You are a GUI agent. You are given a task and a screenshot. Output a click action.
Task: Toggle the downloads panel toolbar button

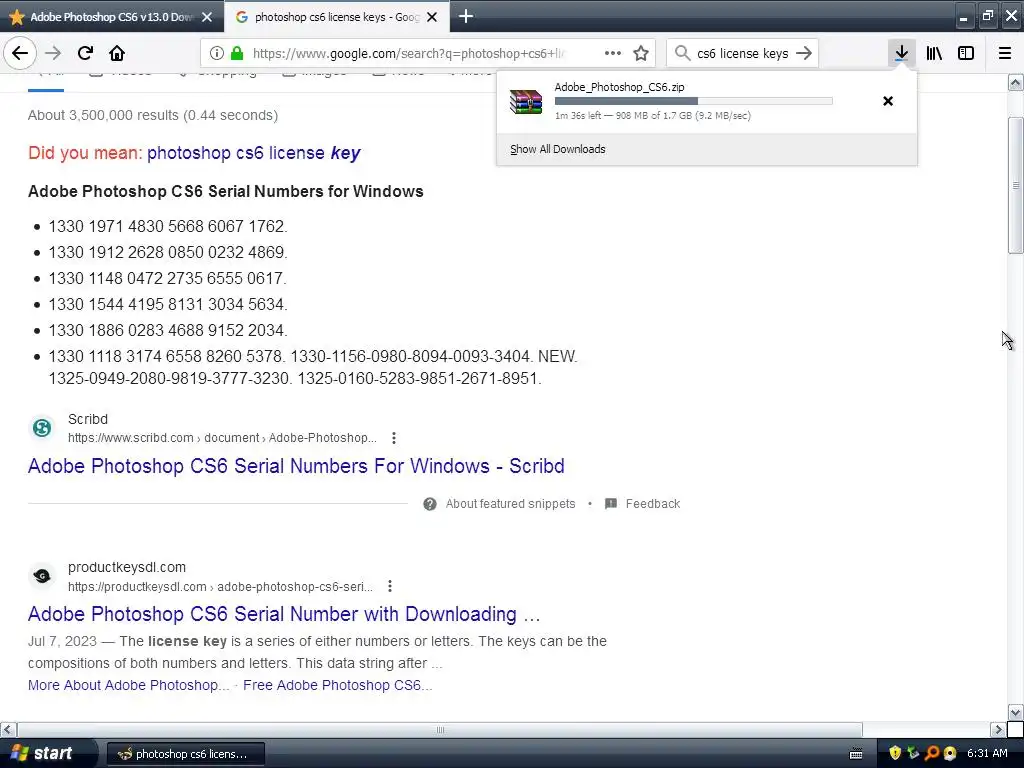901,53
